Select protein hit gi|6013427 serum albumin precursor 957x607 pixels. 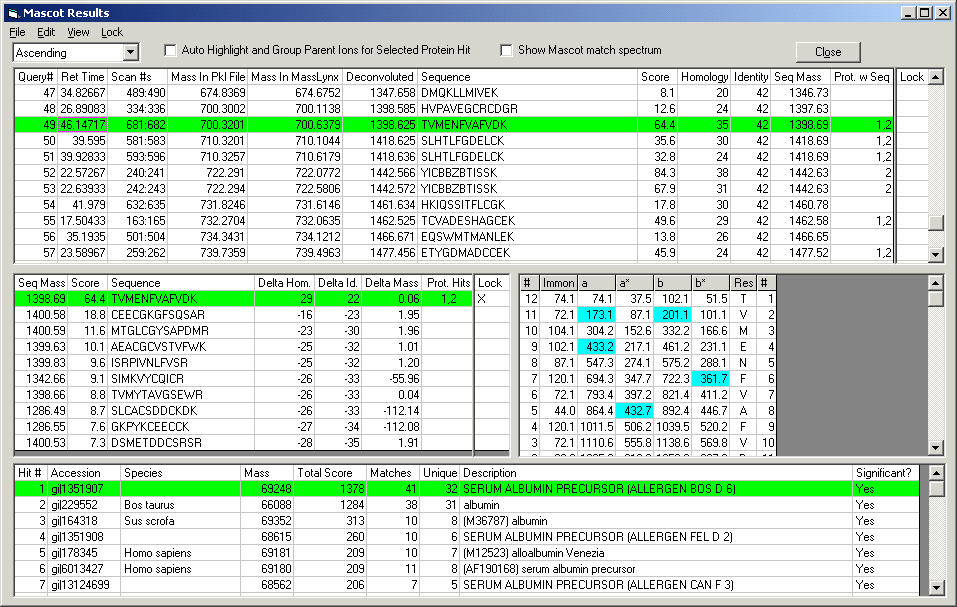click(x=467, y=569)
